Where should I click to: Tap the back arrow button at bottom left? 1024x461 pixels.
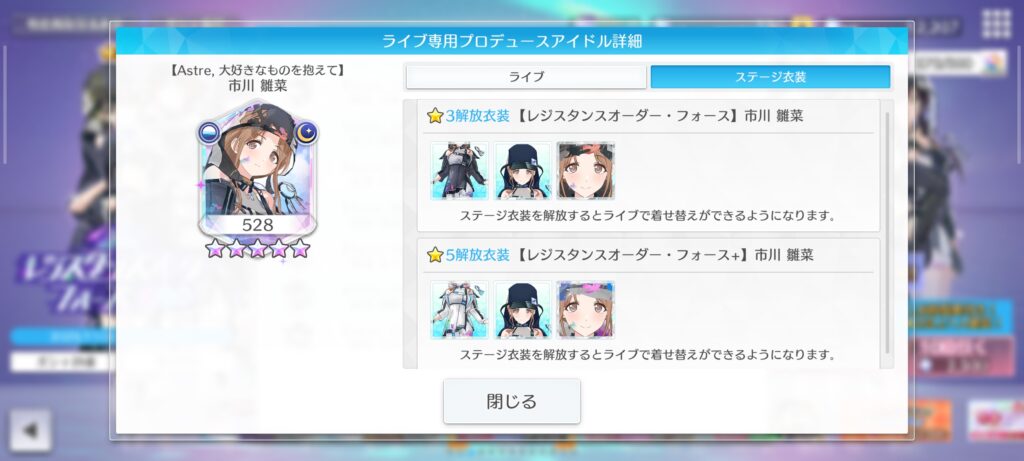30,430
